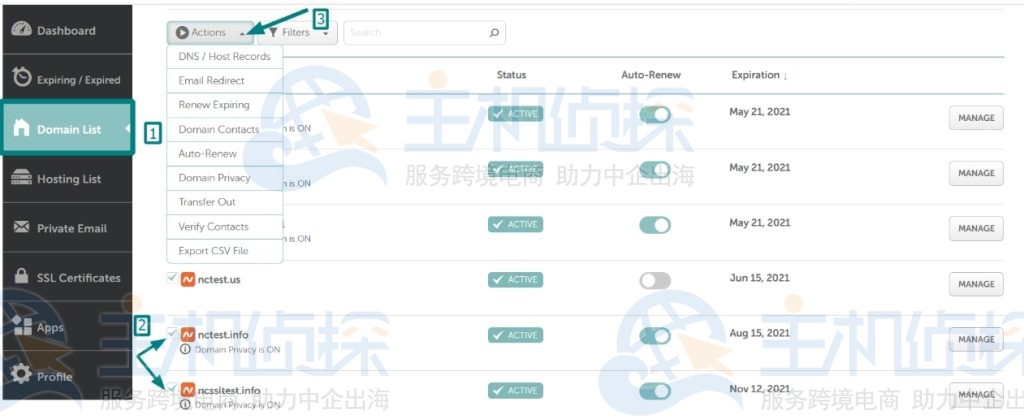Open the nctest.us domain link
Viewport: 1024px width, 419px height.
(x=219, y=279)
